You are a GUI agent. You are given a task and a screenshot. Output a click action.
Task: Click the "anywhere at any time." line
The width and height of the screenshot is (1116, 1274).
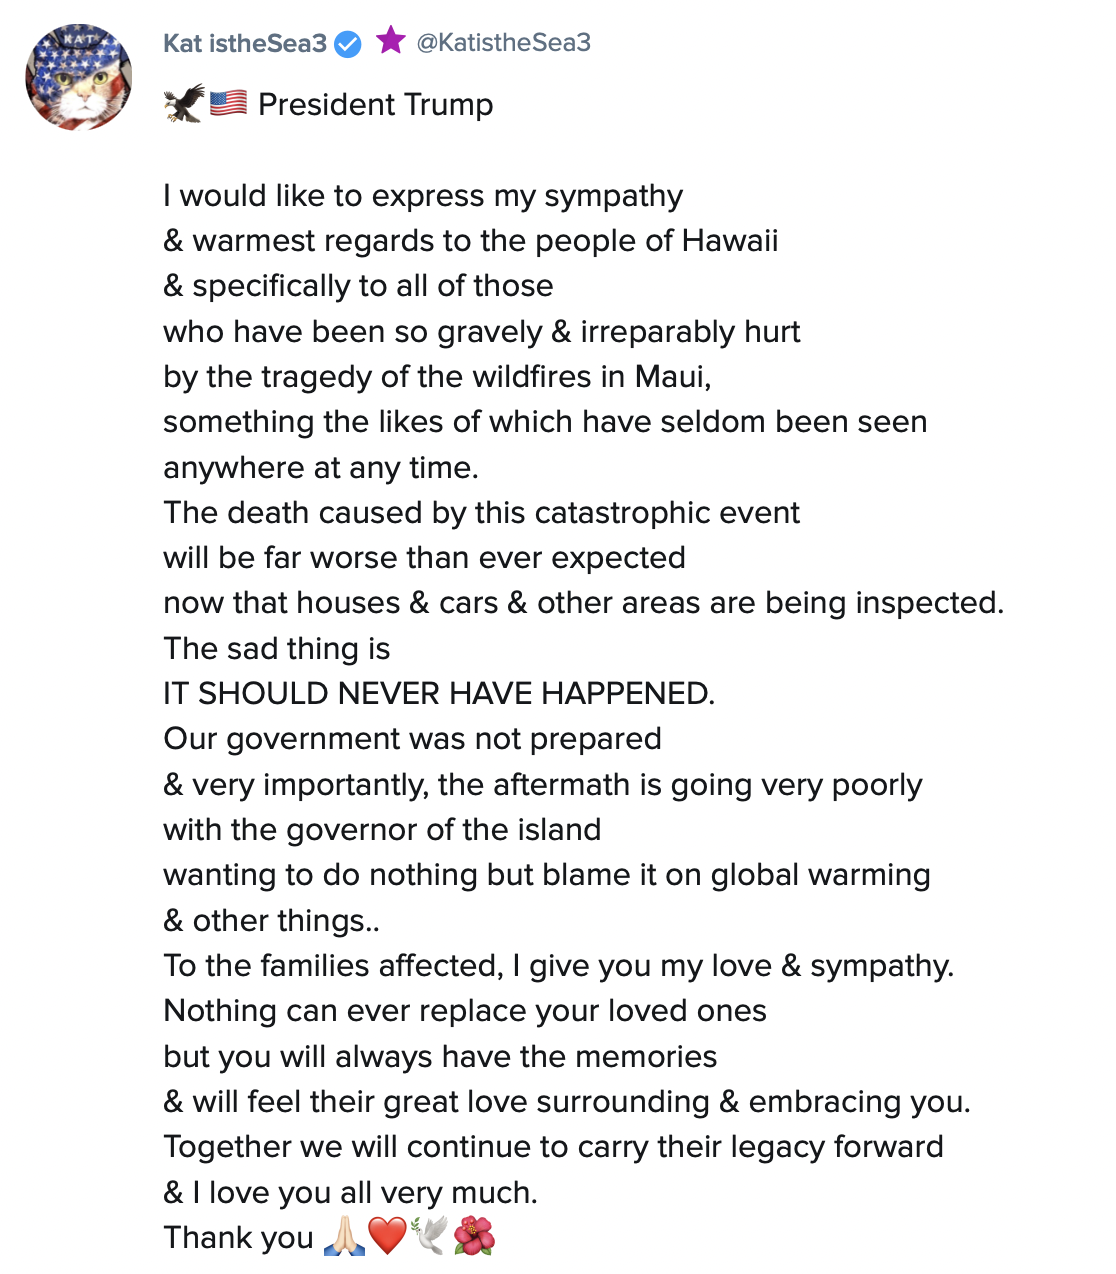321,467
